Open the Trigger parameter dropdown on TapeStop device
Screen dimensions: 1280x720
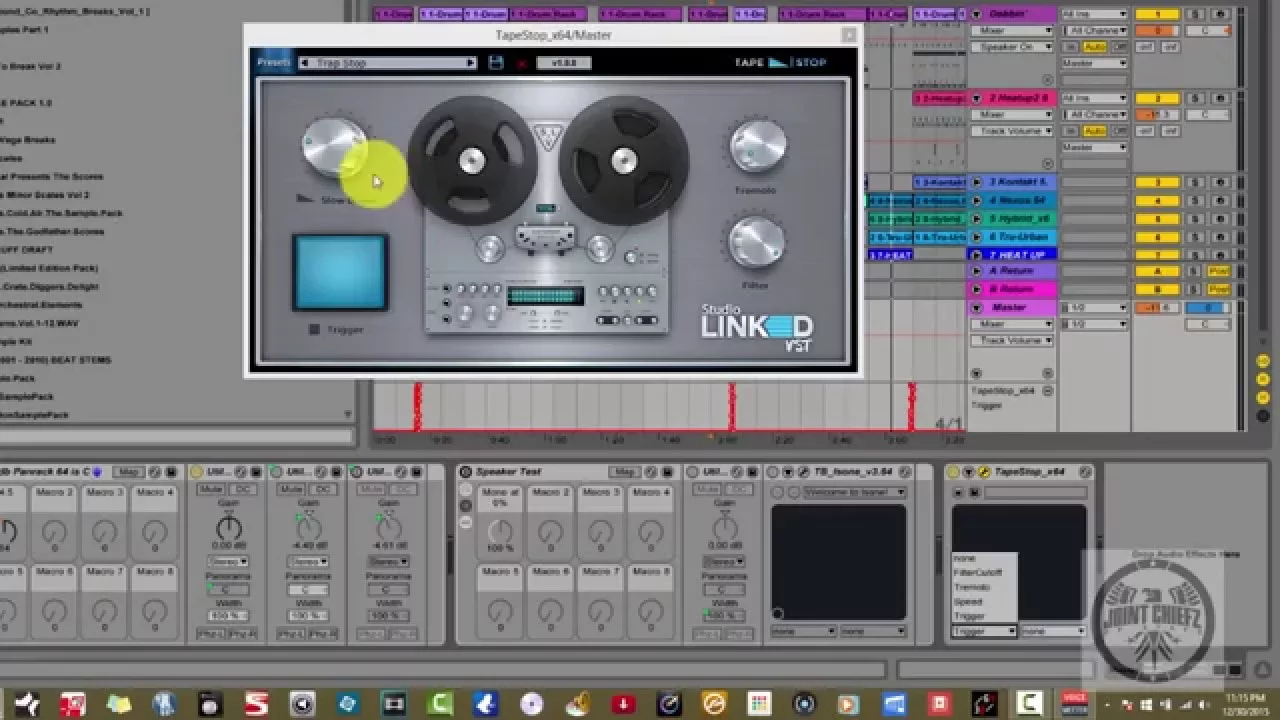point(984,631)
